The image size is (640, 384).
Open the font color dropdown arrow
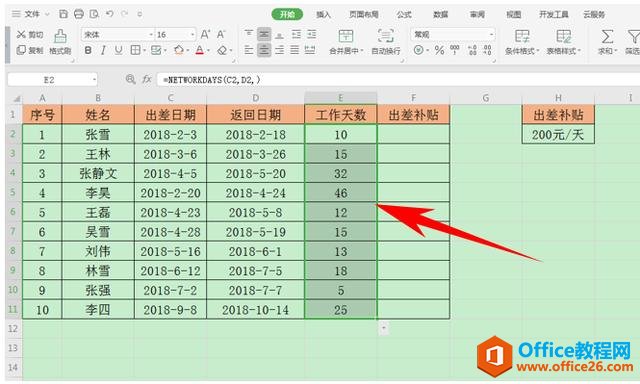pyautogui.click(x=208, y=51)
